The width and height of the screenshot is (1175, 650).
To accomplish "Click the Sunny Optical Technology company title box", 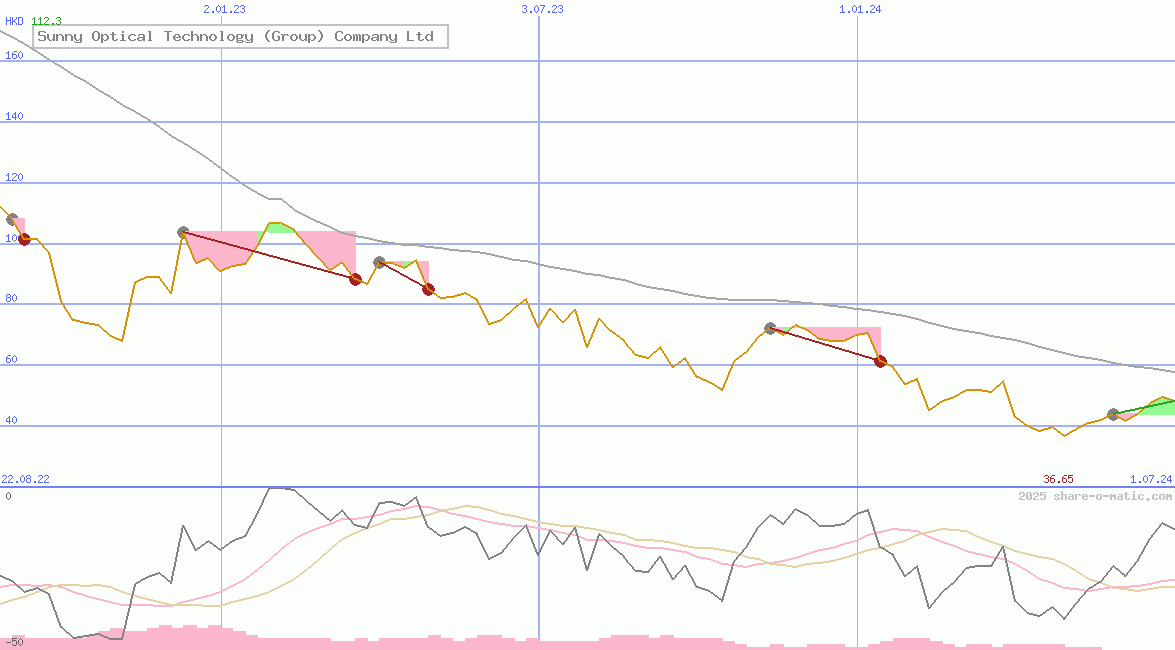I will 241,36.
